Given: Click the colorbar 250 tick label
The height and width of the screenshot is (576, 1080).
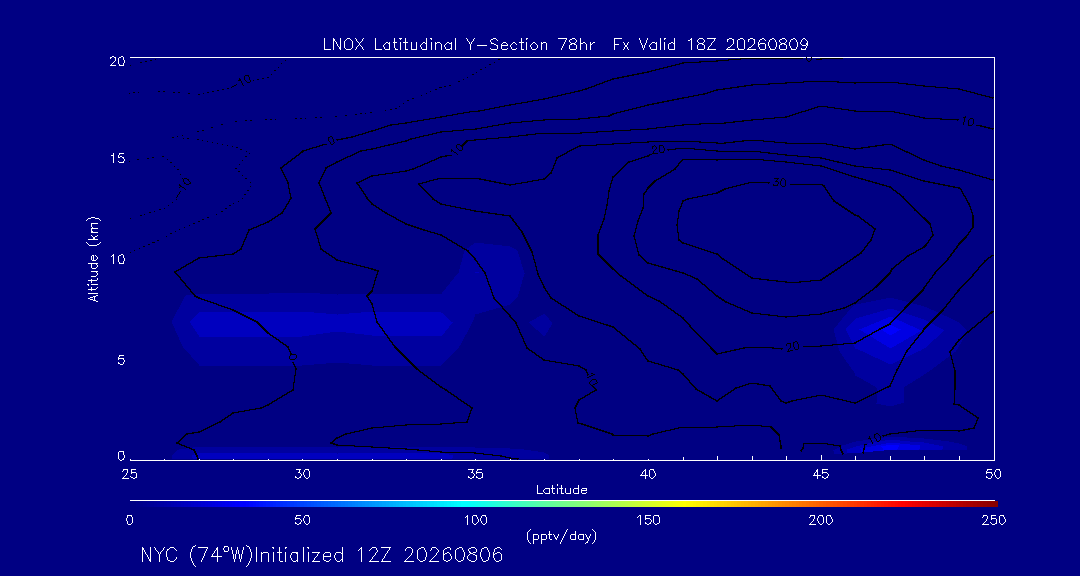Looking at the screenshot, I should [x=994, y=520].
